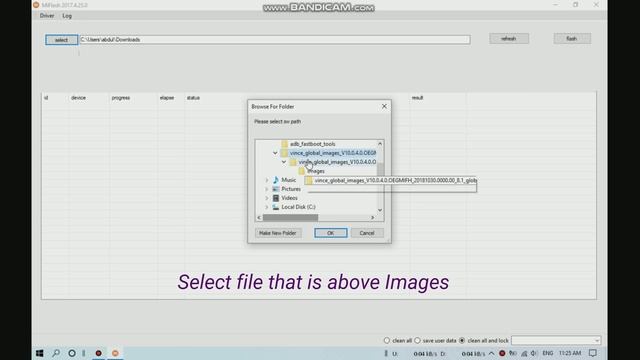The width and height of the screenshot is (640, 360).
Task: Select the clean all and lock option
Action: (462, 340)
